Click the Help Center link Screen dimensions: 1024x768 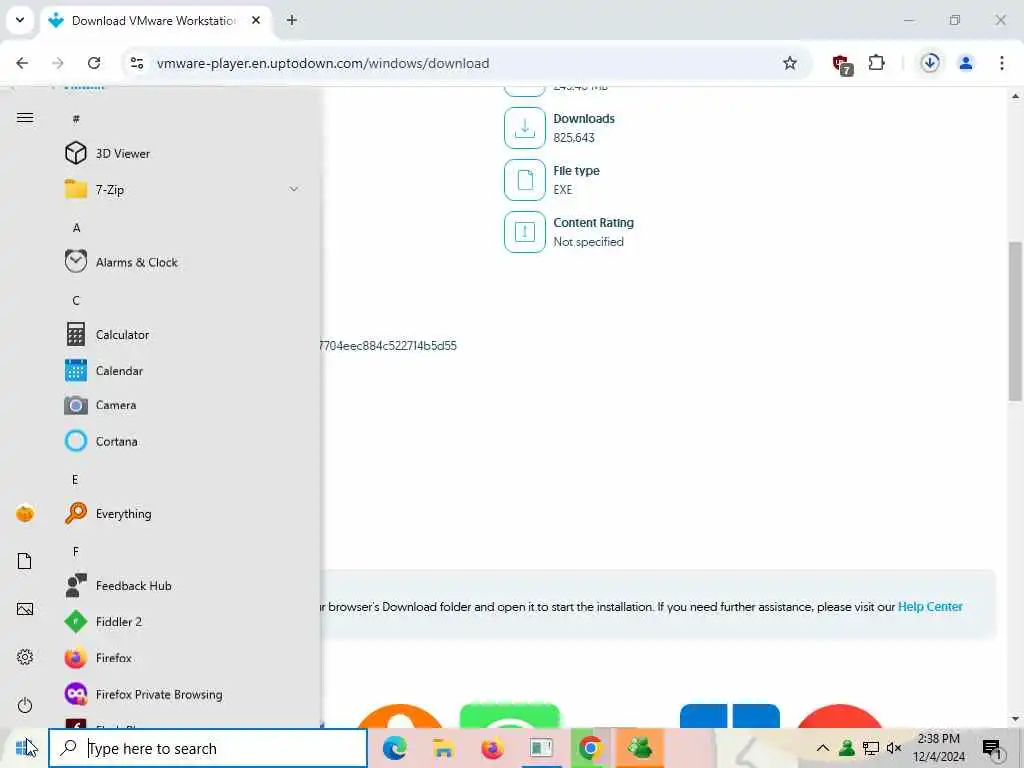point(930,607)
